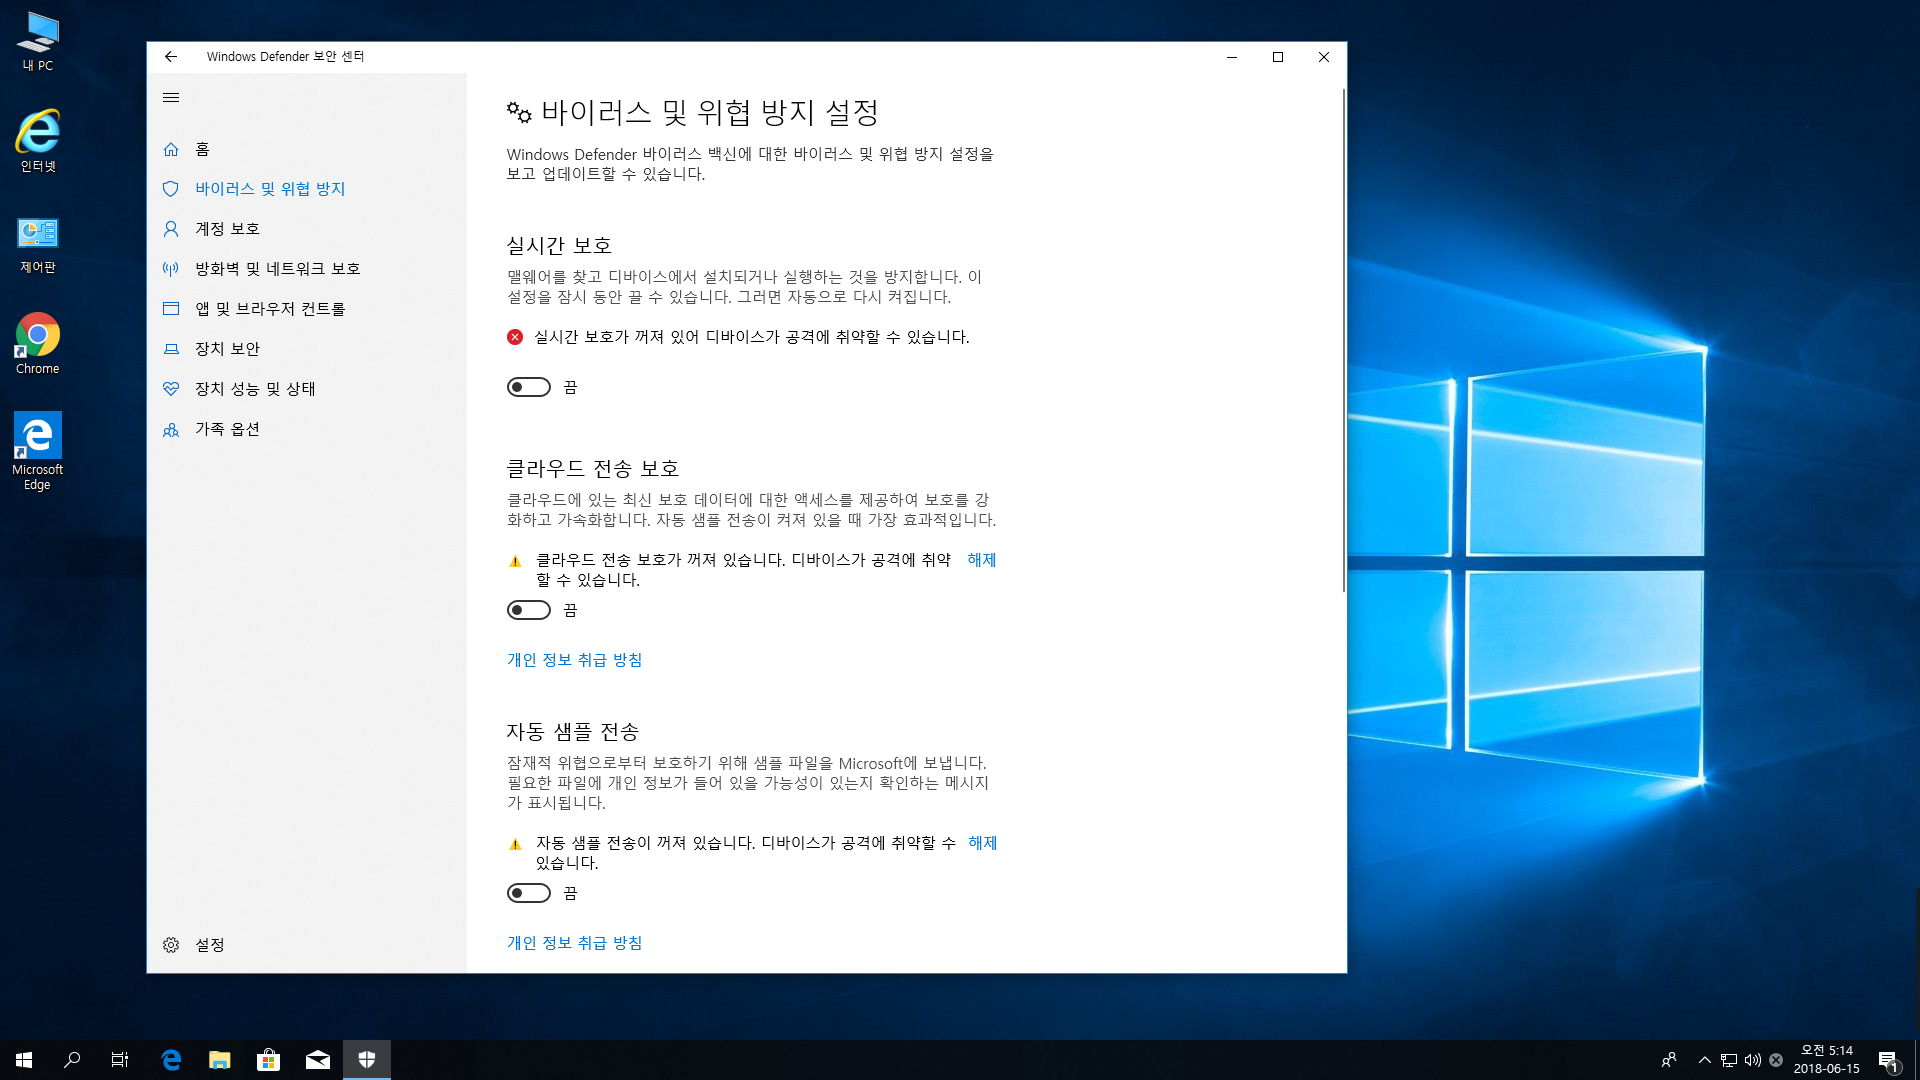
Task: Select 방화벽 및 네트워크 보호 in sidebar
Action: click(x=277, y=269)
